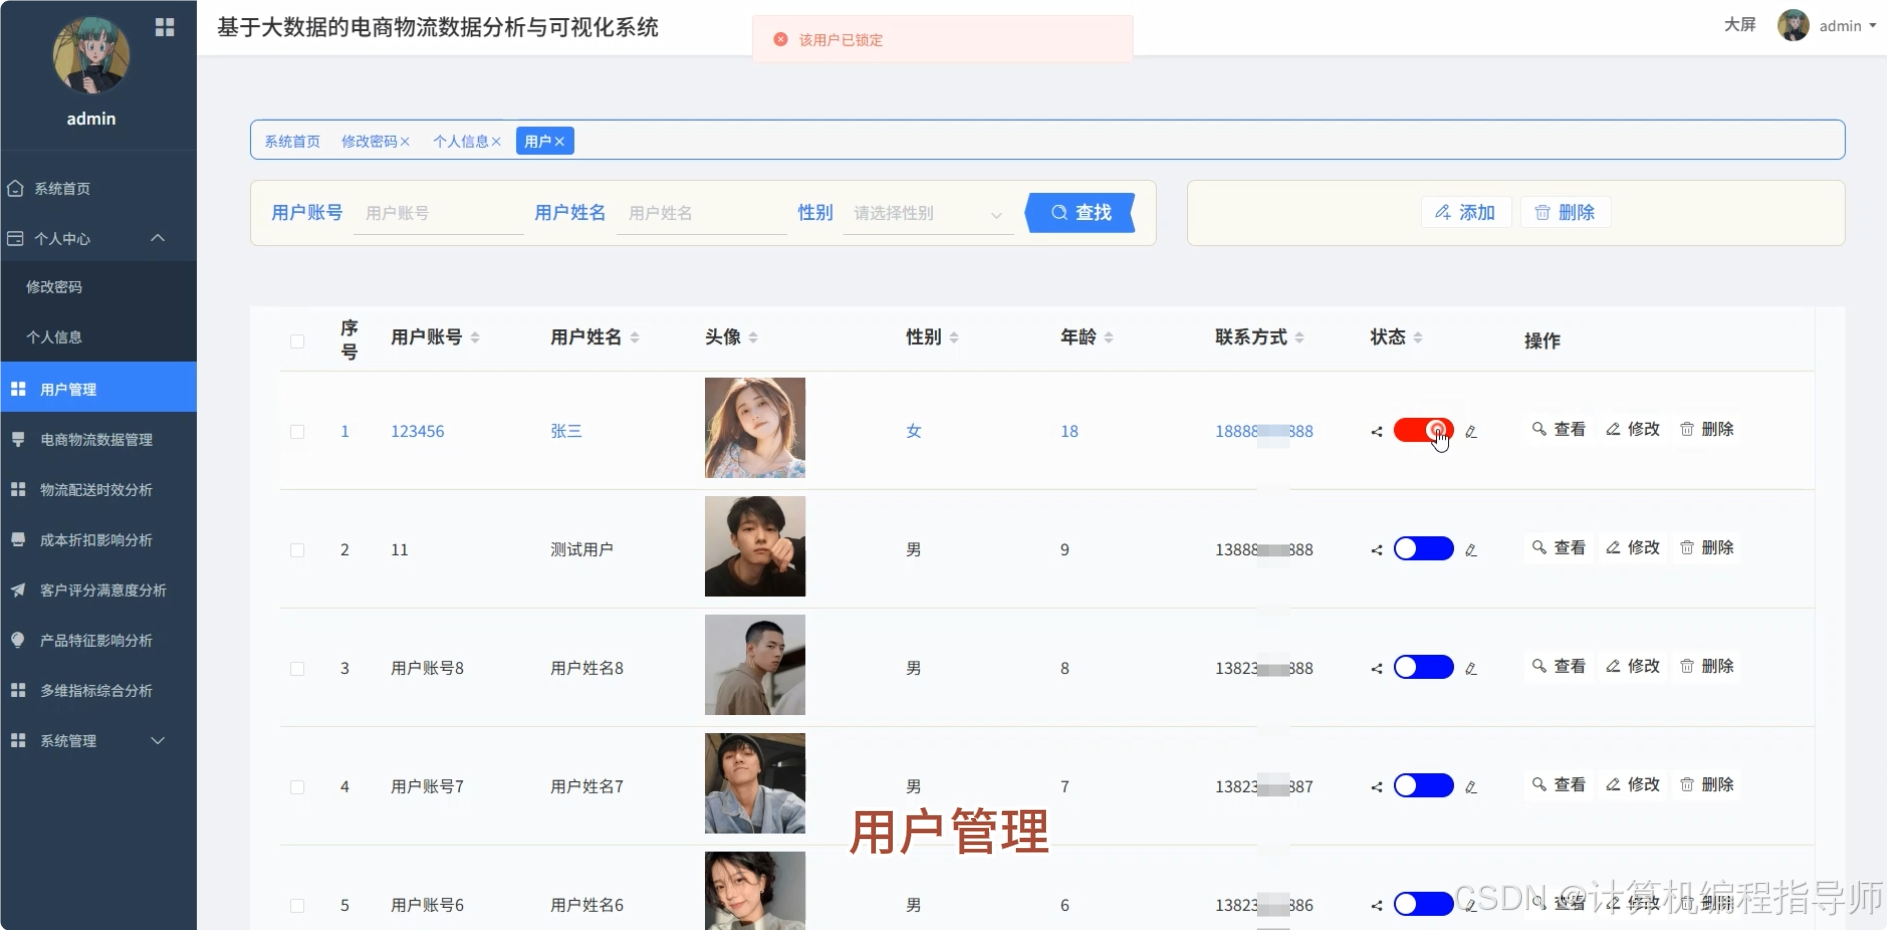Screen dimensions: 1887x930
Task: Close the 修改密码 tab
Action: [405, 142]
